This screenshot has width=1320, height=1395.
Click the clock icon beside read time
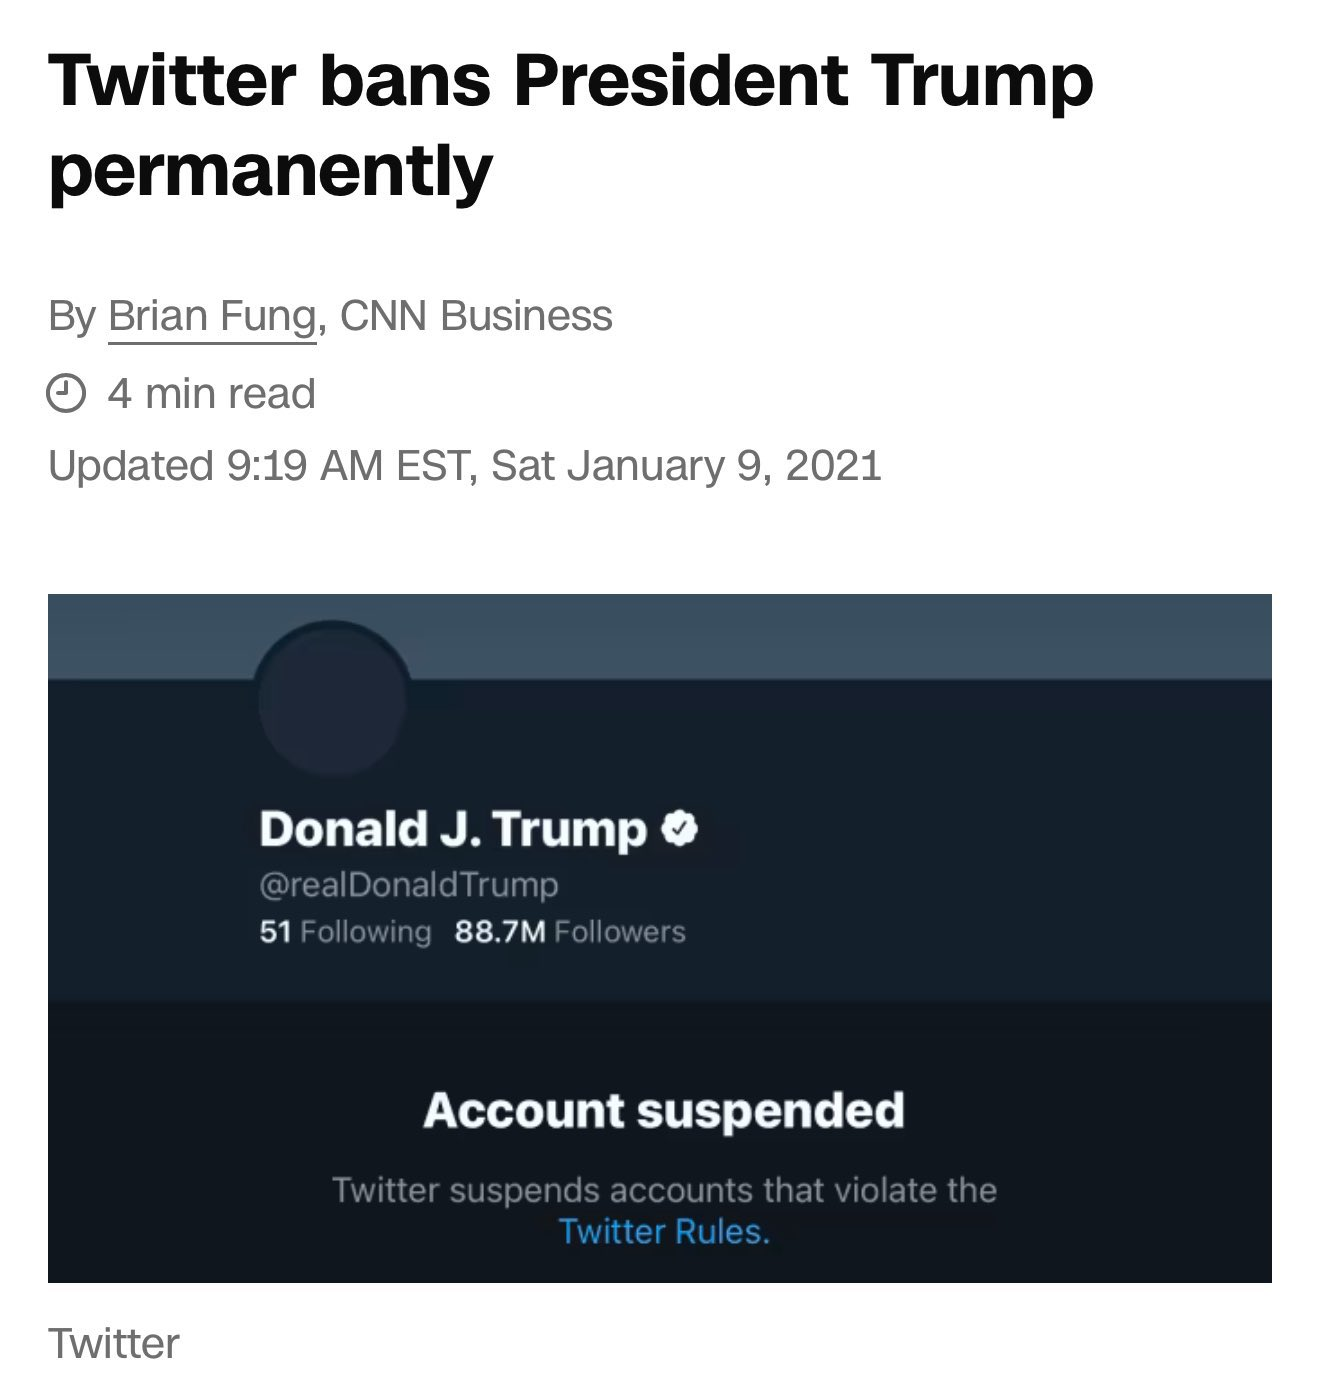(x=66, y=393)
